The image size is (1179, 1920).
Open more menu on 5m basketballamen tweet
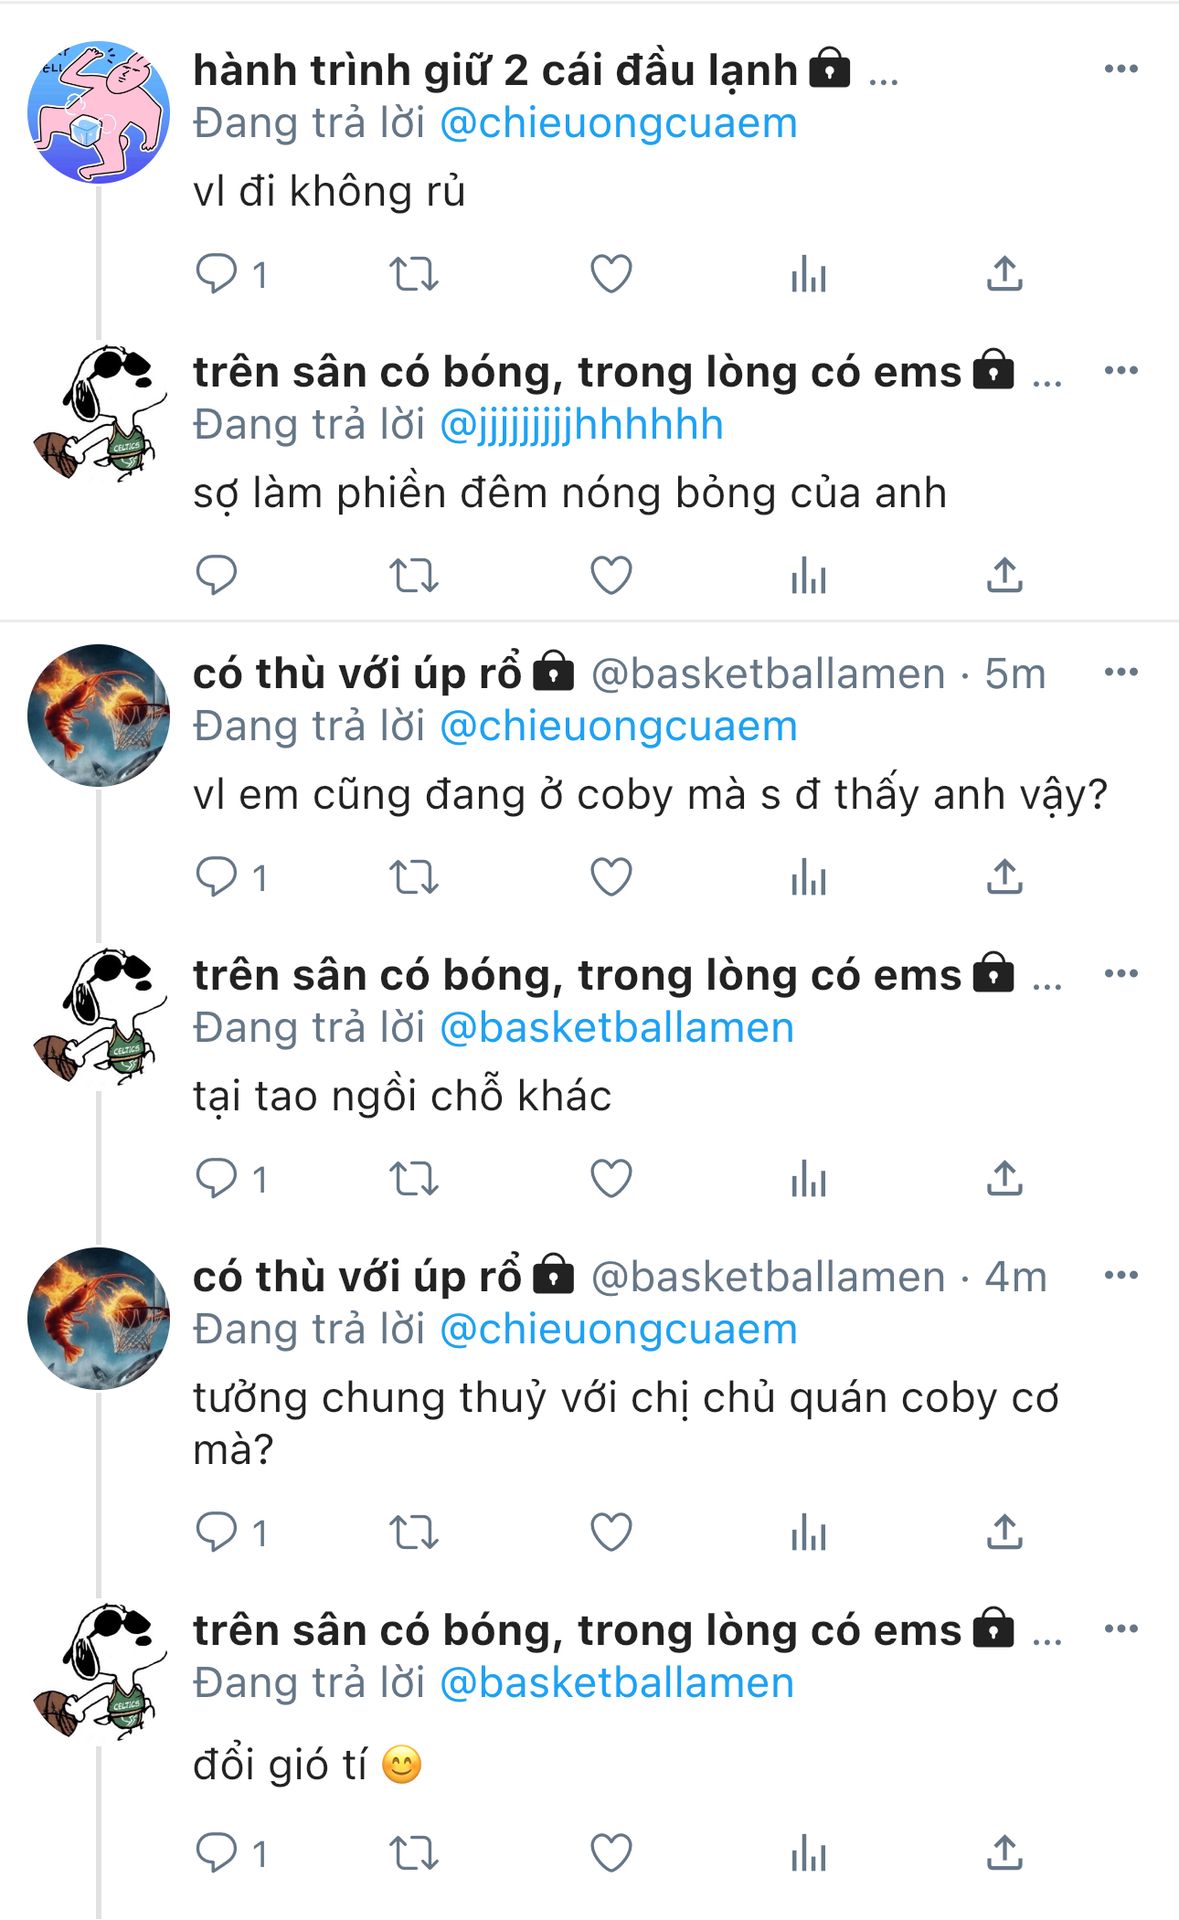1121,672
